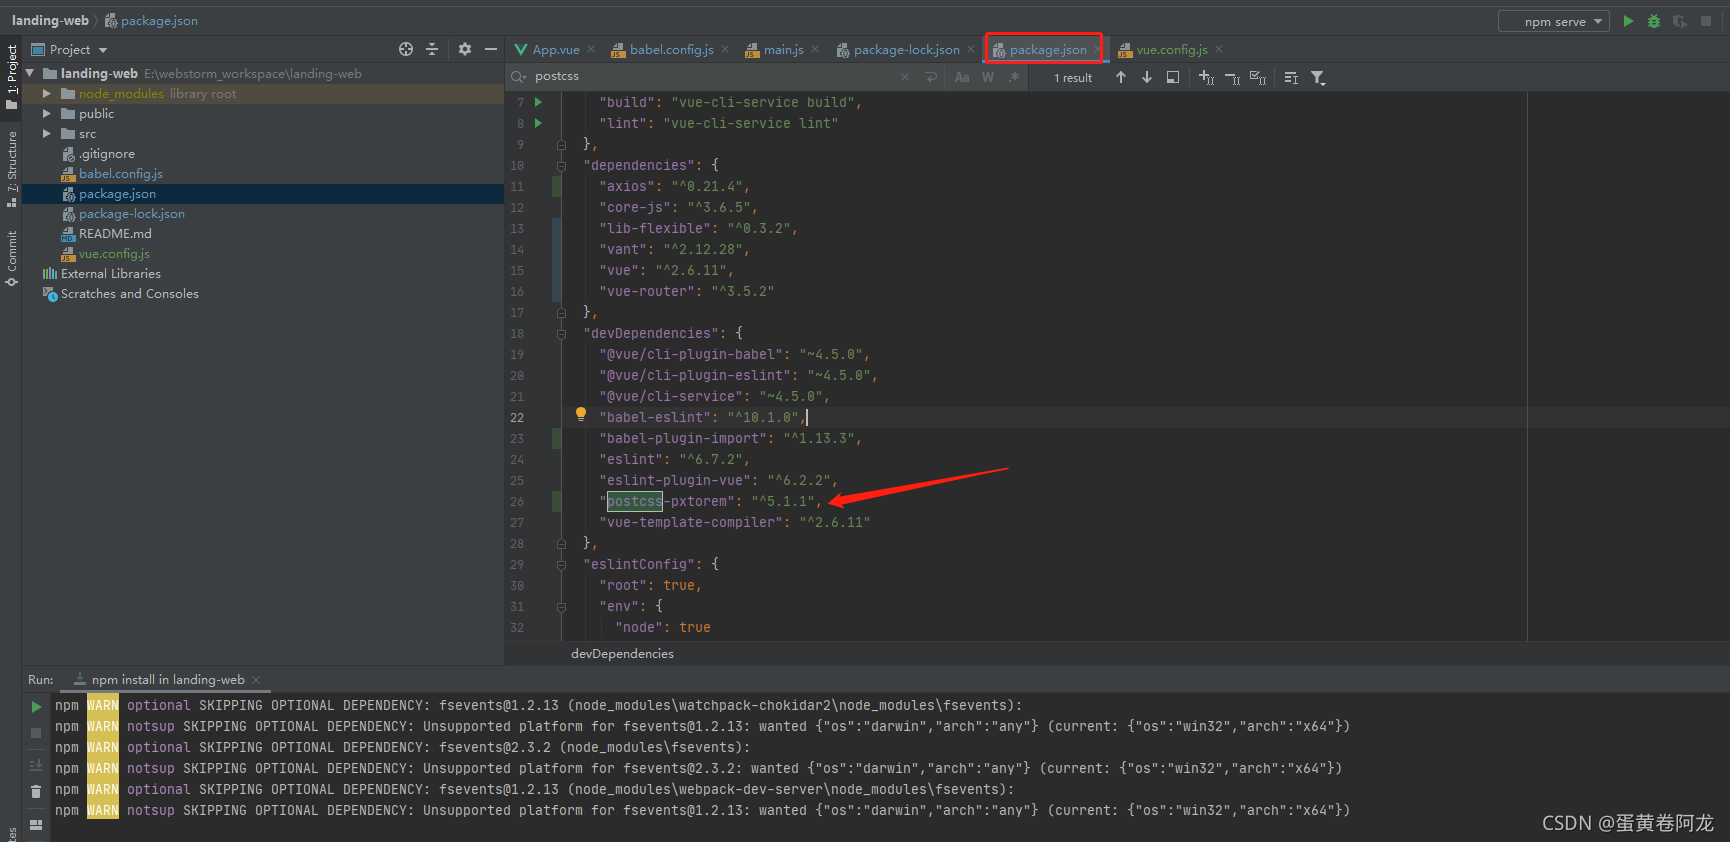Viewport: 1730px width, 842px height.
Task: Open the Project tool window side tab
Action: pos(11,78)
